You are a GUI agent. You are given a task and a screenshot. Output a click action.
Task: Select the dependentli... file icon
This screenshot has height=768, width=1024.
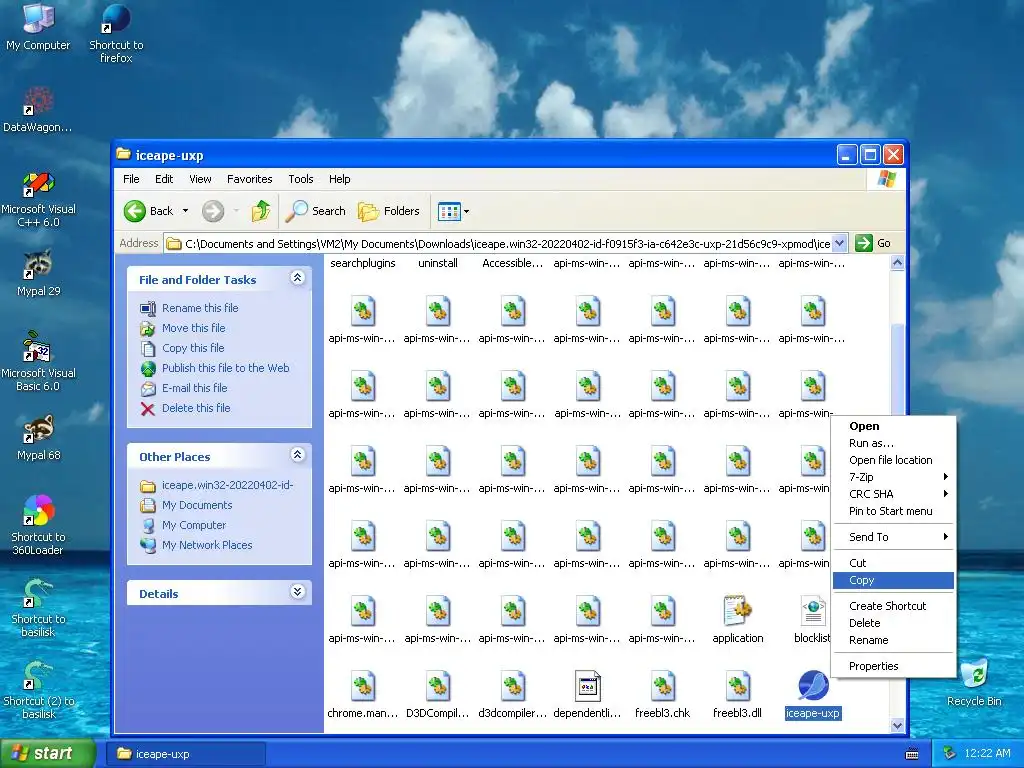(587, 695)
